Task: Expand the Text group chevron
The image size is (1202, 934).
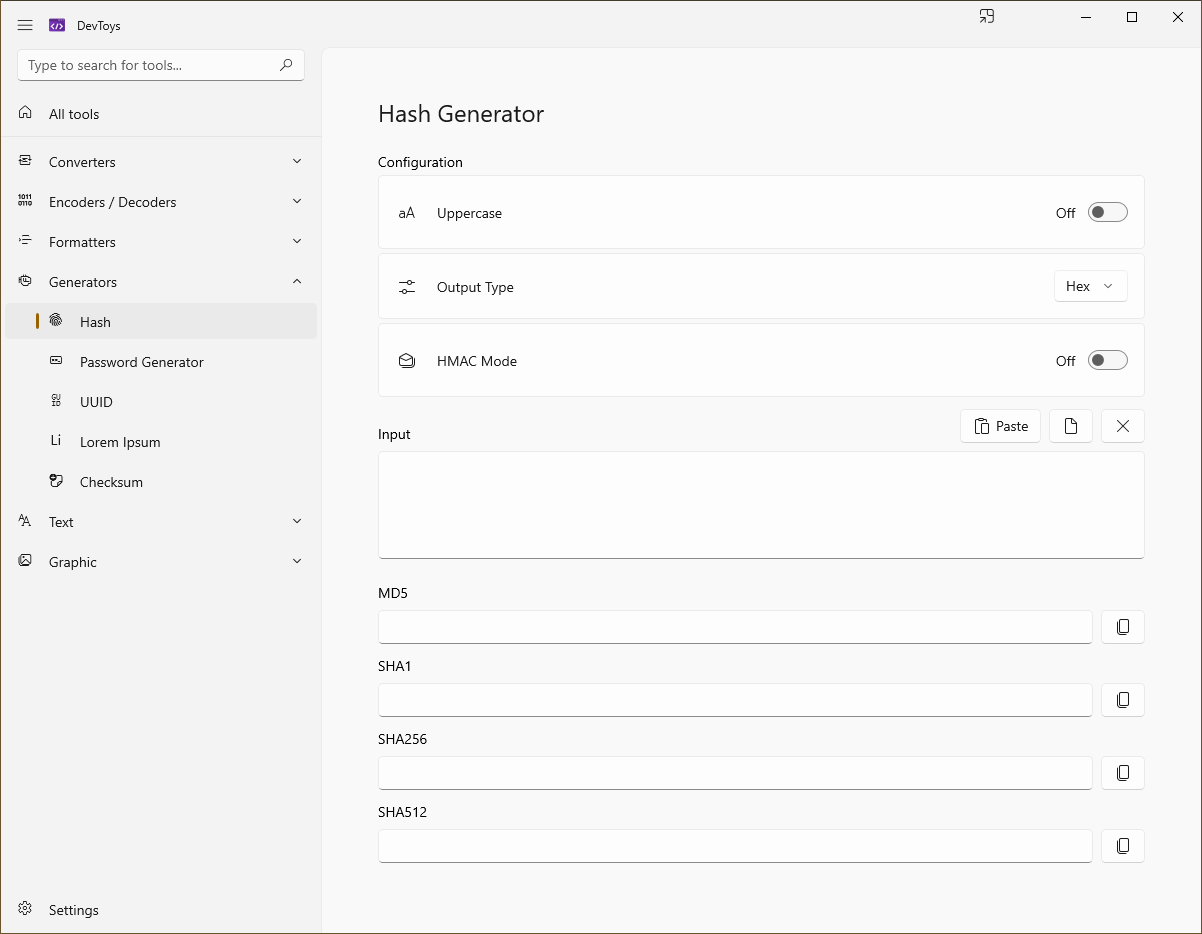Action: pyautogui.click(x=297, y=521)
